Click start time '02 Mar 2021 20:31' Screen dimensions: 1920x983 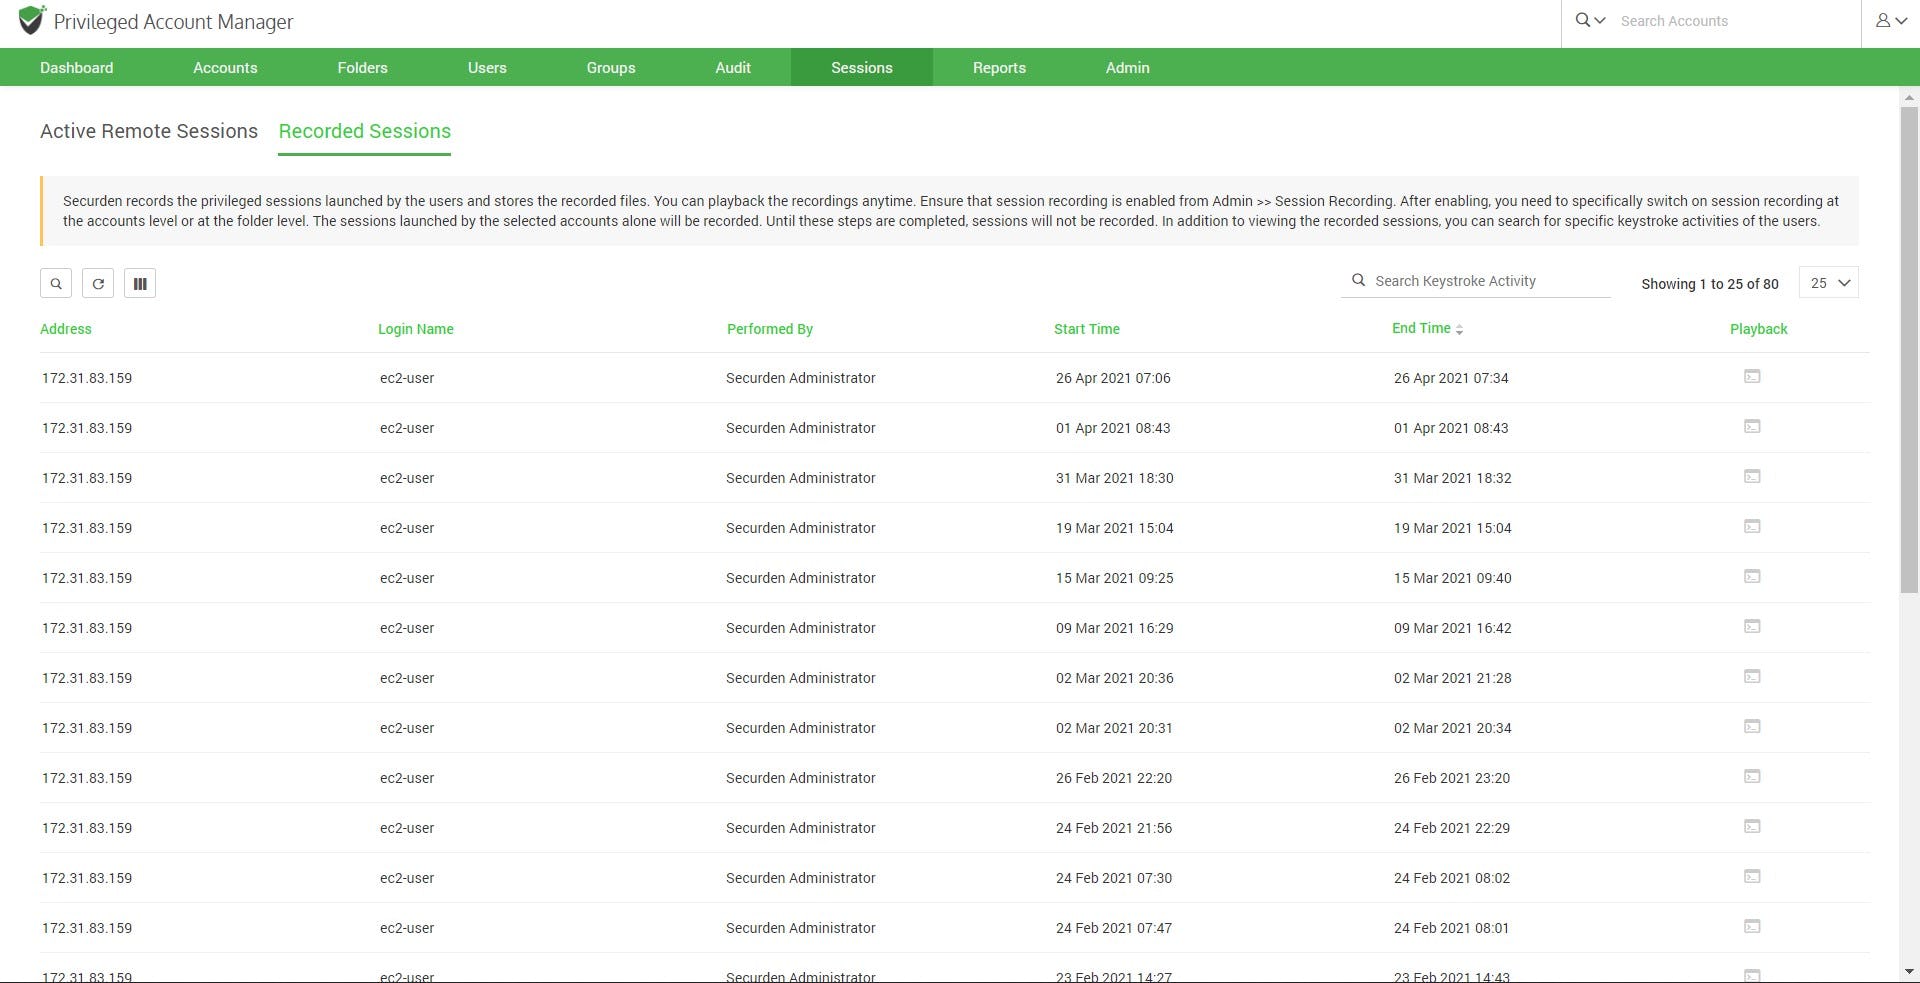[x=1114, y=728]
